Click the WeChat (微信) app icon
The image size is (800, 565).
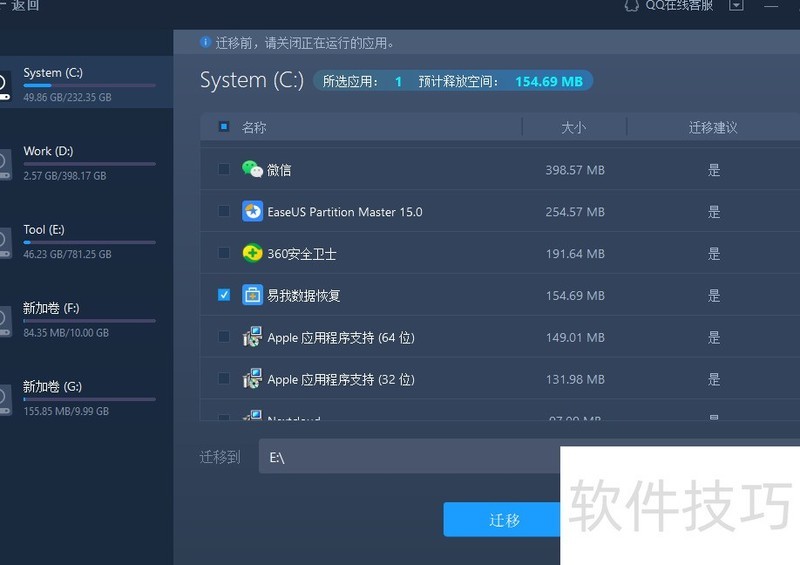pyautogui.click(x=252, y=170)
